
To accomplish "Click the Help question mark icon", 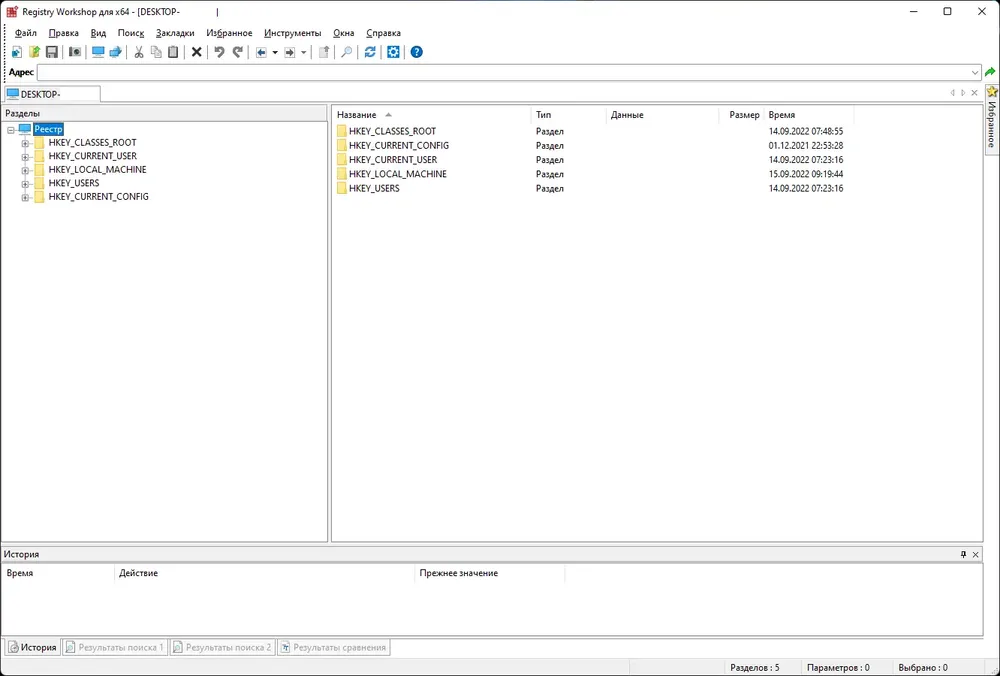I will 416,52.
